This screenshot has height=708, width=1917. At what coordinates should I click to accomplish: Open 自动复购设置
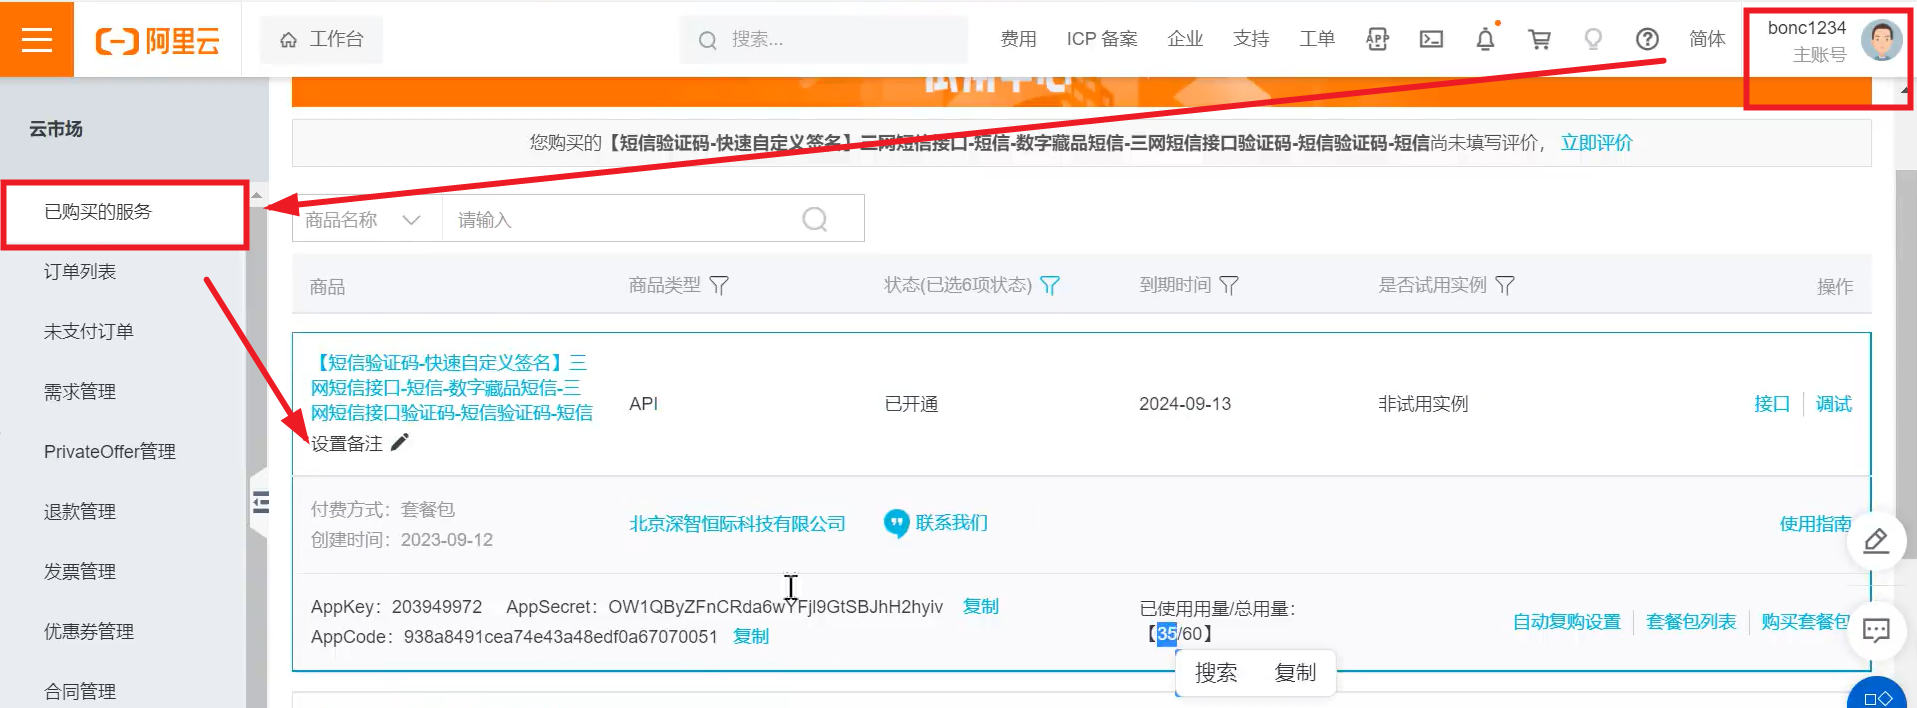(1566, 622)
